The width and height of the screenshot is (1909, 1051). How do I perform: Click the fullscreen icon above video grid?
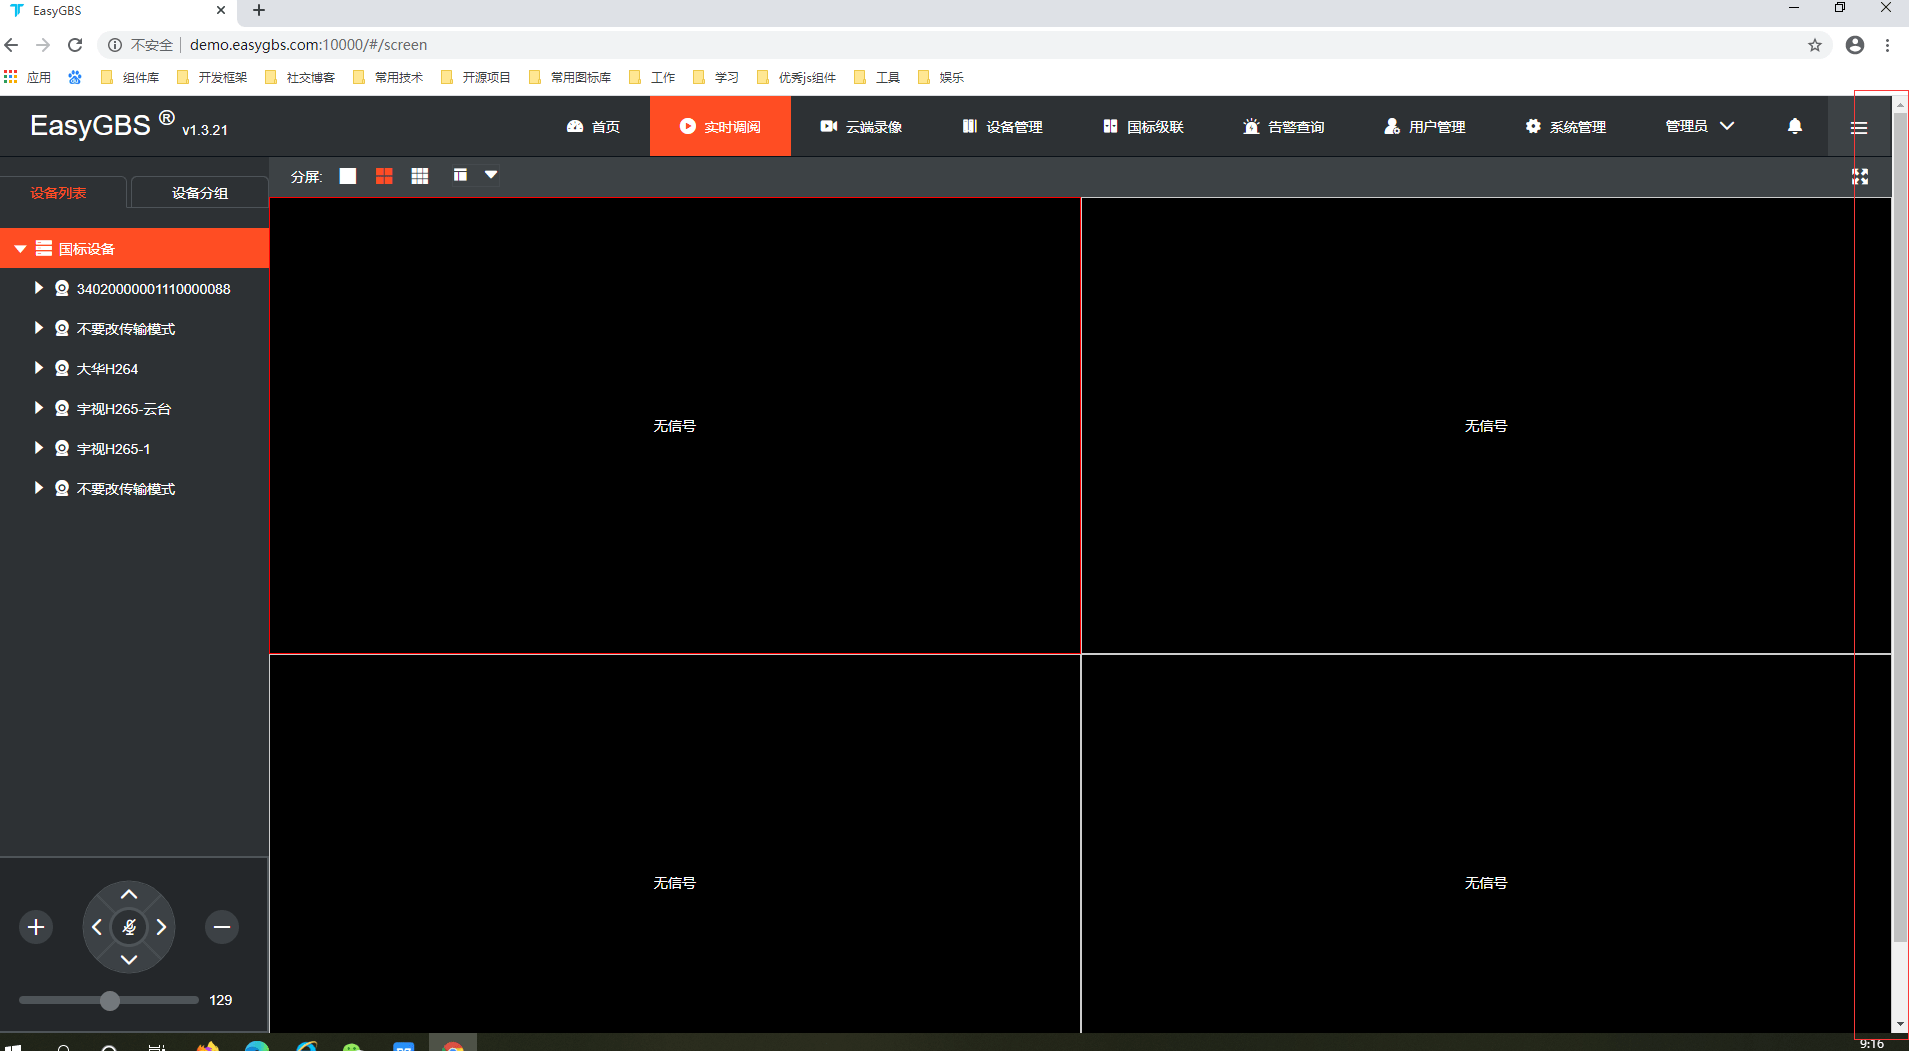pos(1860,176)
